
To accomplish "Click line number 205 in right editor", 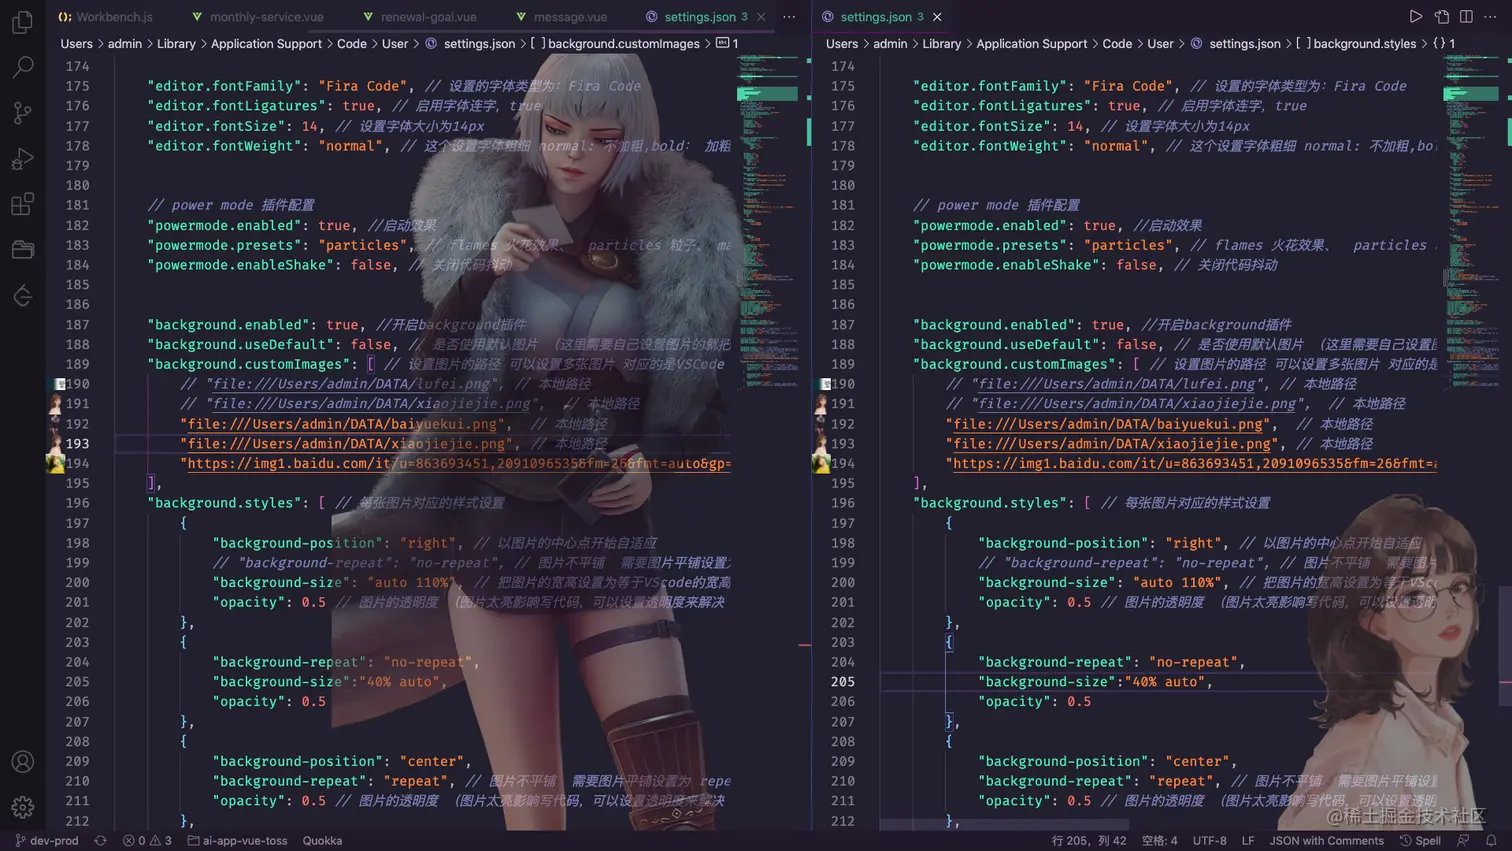I will 842,682.
